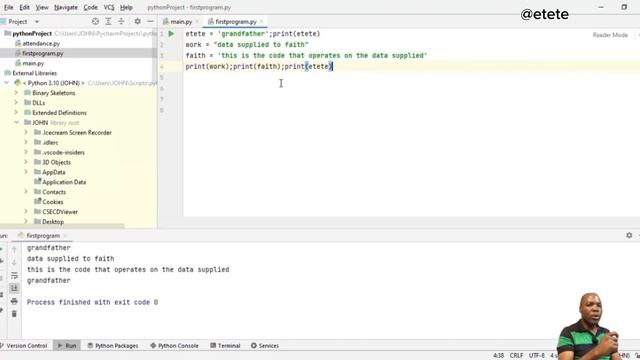The width and height of the screenshot is (640, 360).
Task: Close the firstprogram run tab
Action: coord(65,236)
